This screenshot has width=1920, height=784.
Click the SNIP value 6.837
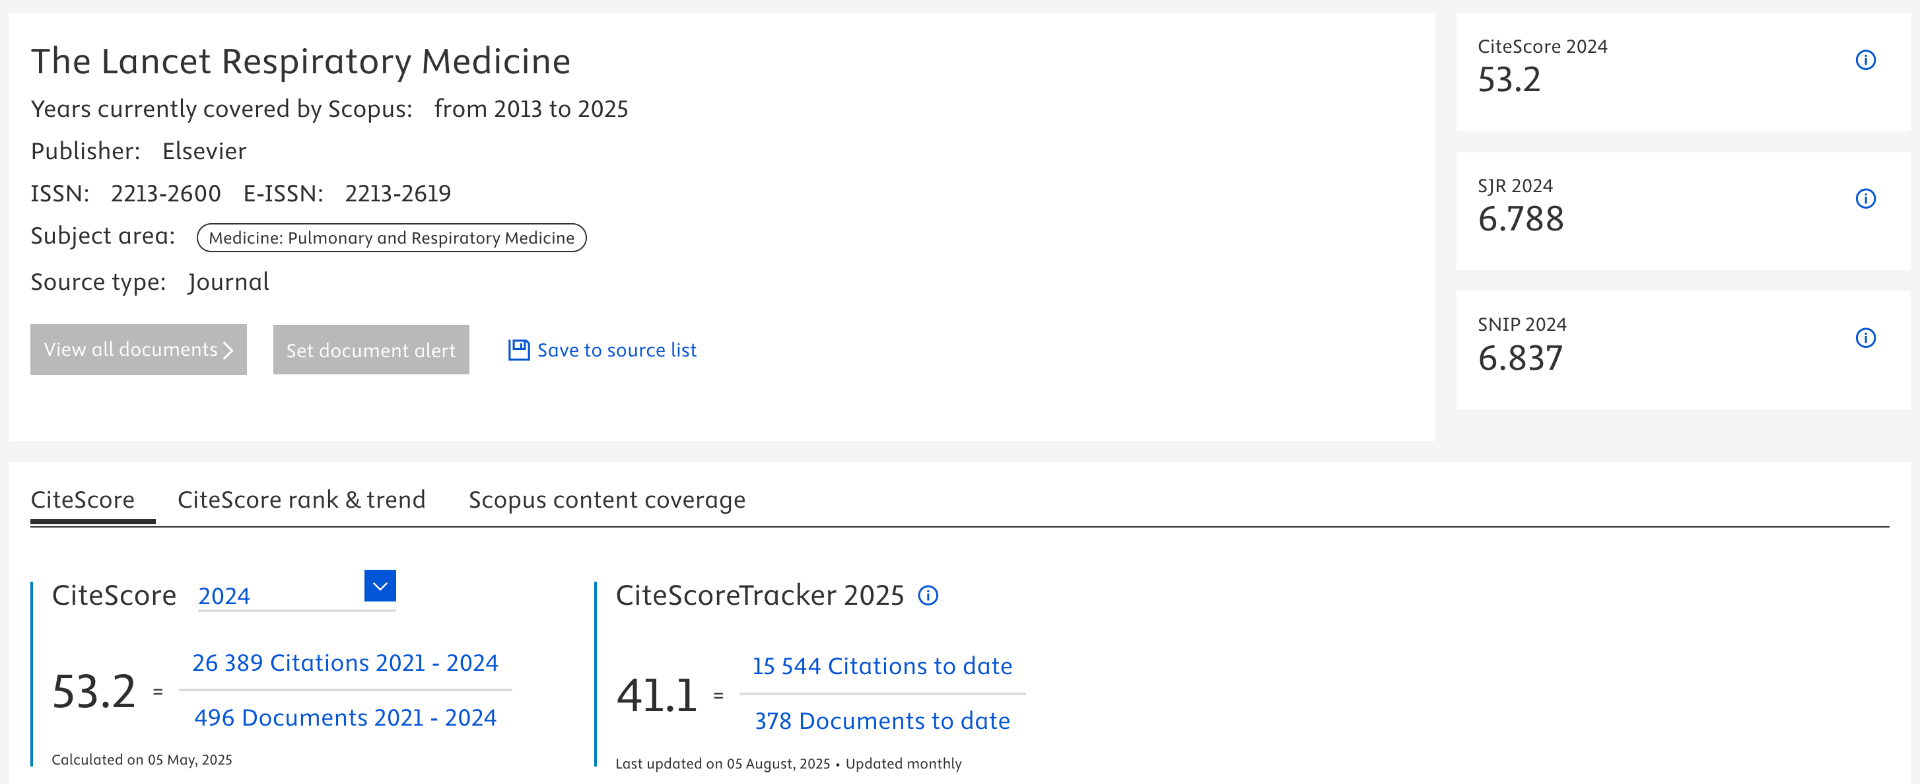pos(1520,358)
